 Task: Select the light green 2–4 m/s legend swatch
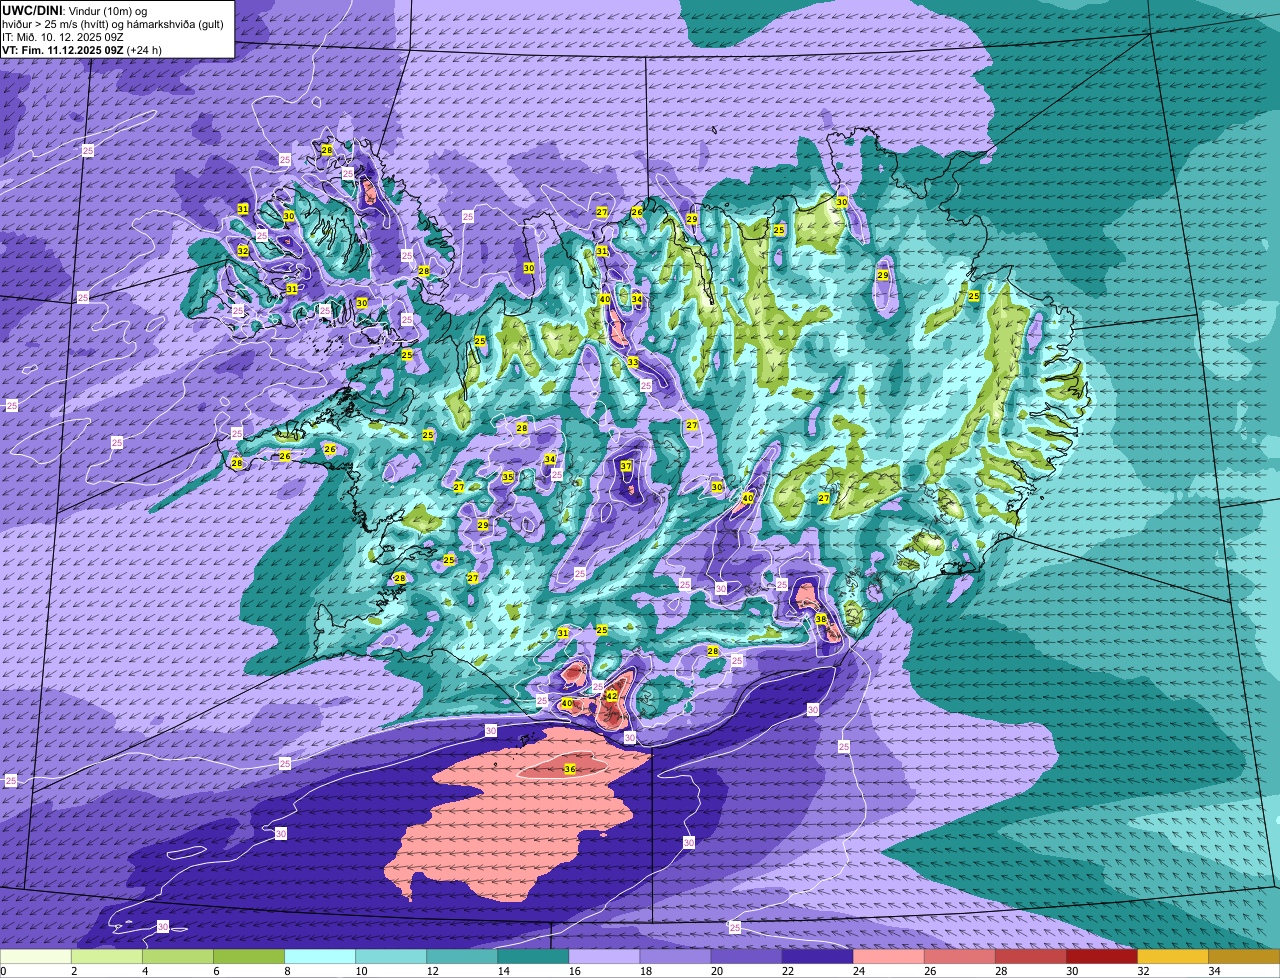107,957
